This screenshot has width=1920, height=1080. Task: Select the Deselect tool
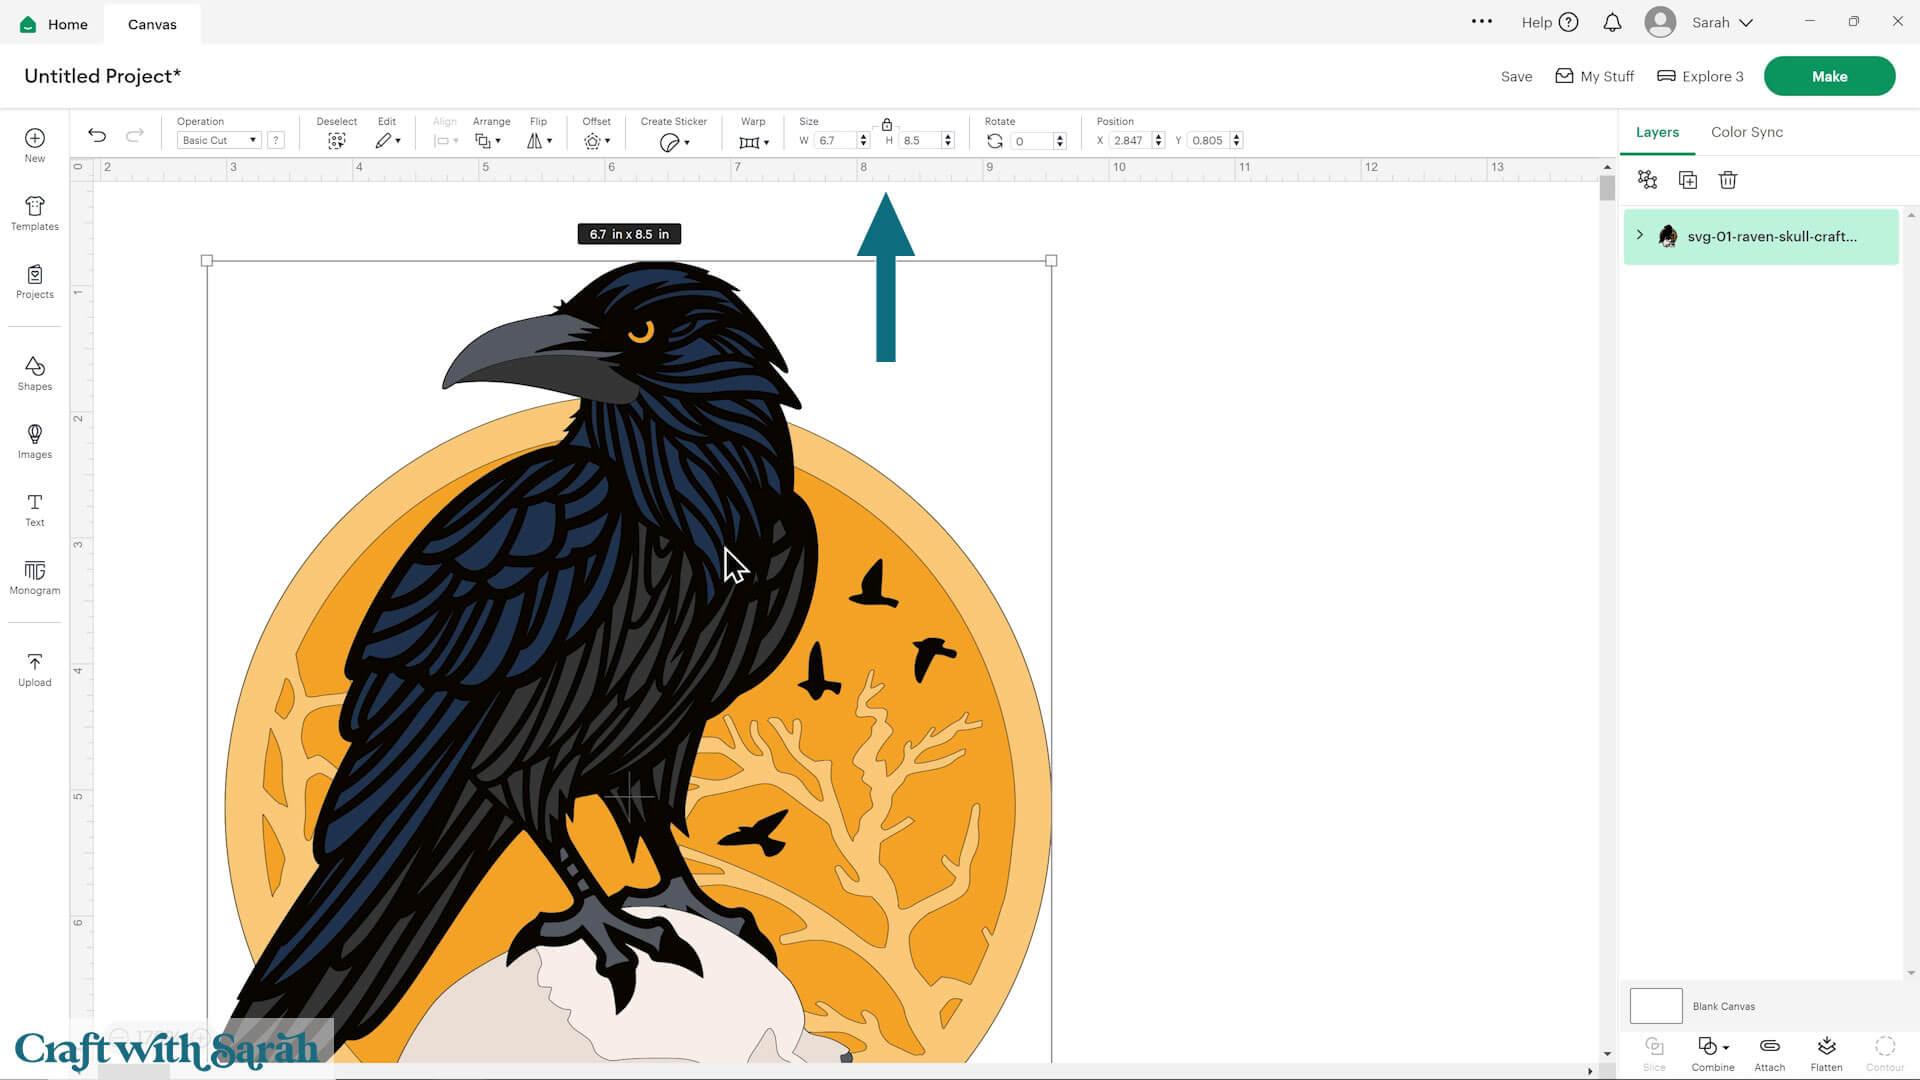pyautogui.click(x=337, y=140)
